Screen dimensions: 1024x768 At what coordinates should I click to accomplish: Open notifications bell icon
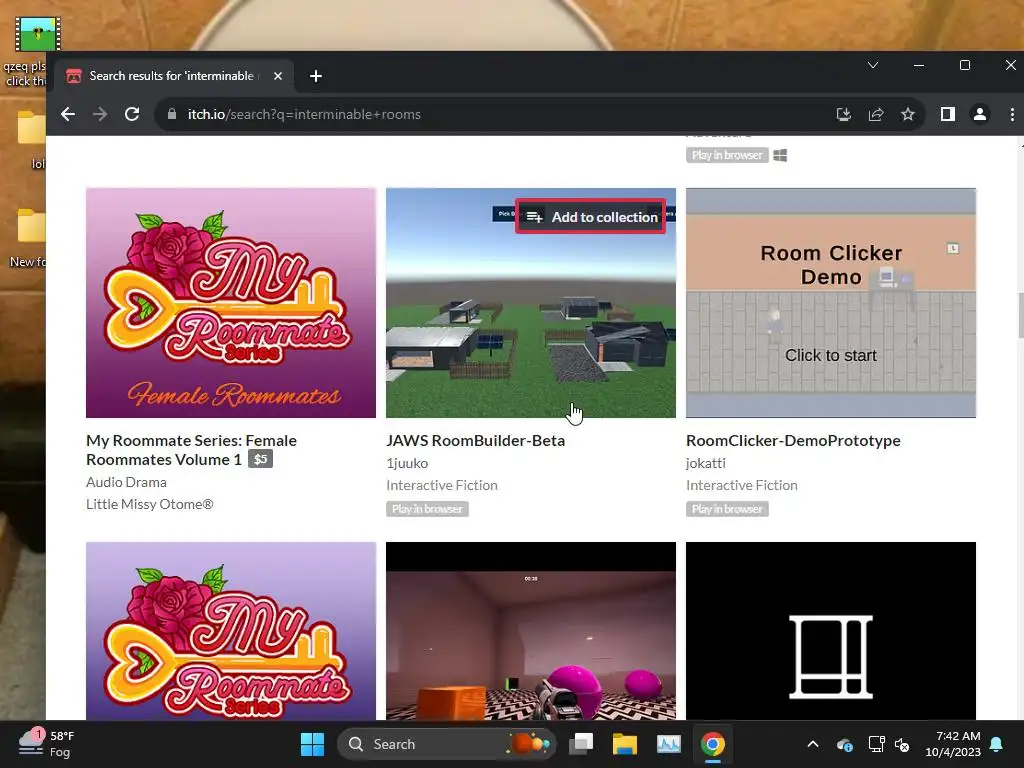[997, 744]
